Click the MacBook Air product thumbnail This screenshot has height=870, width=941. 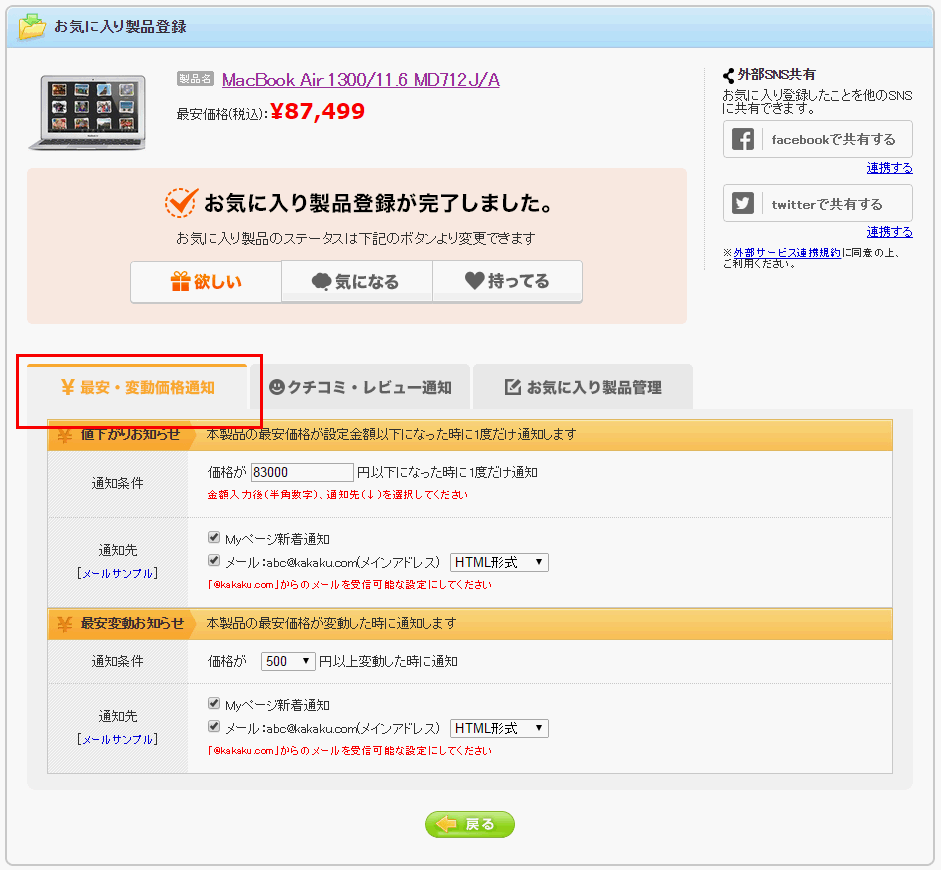[88, 112]
